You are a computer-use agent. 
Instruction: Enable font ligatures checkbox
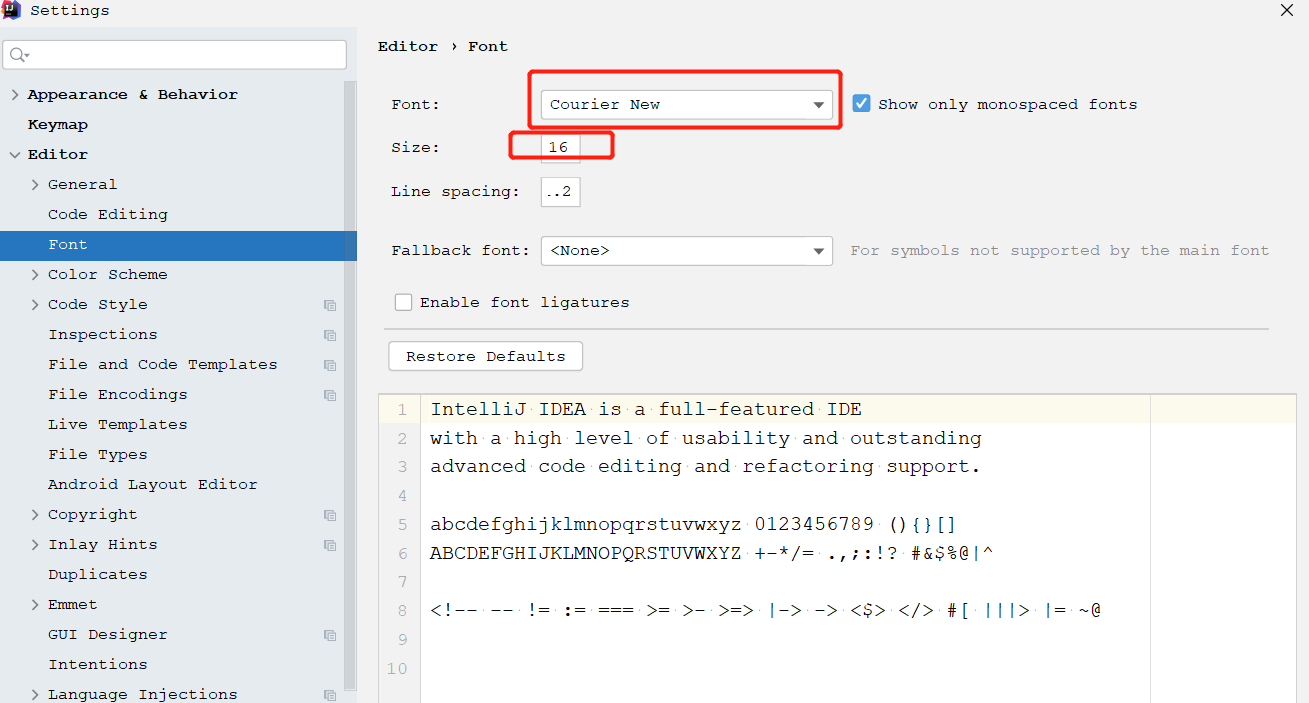click(x=403, y=302)
